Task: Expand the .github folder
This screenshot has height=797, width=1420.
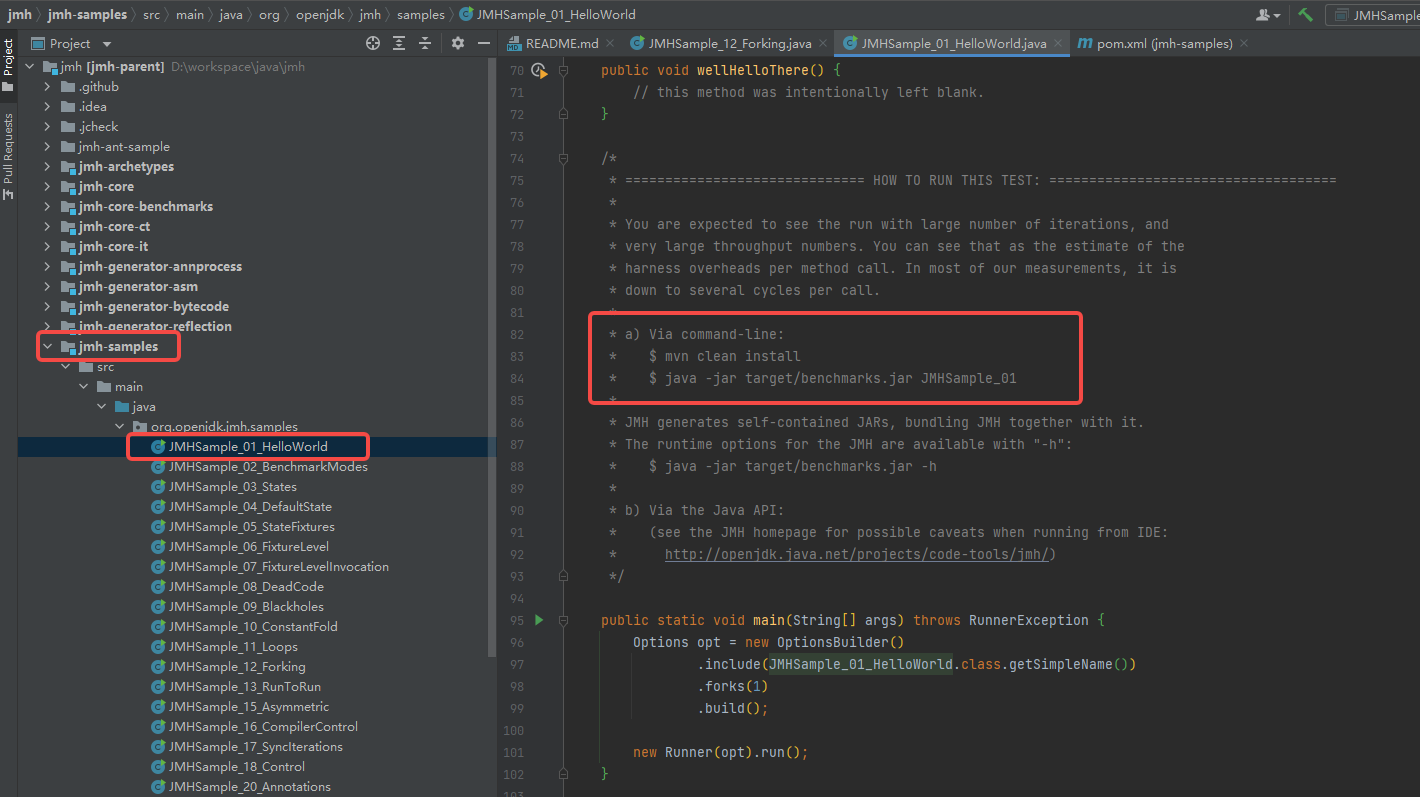Action: (x=47, y=87)
